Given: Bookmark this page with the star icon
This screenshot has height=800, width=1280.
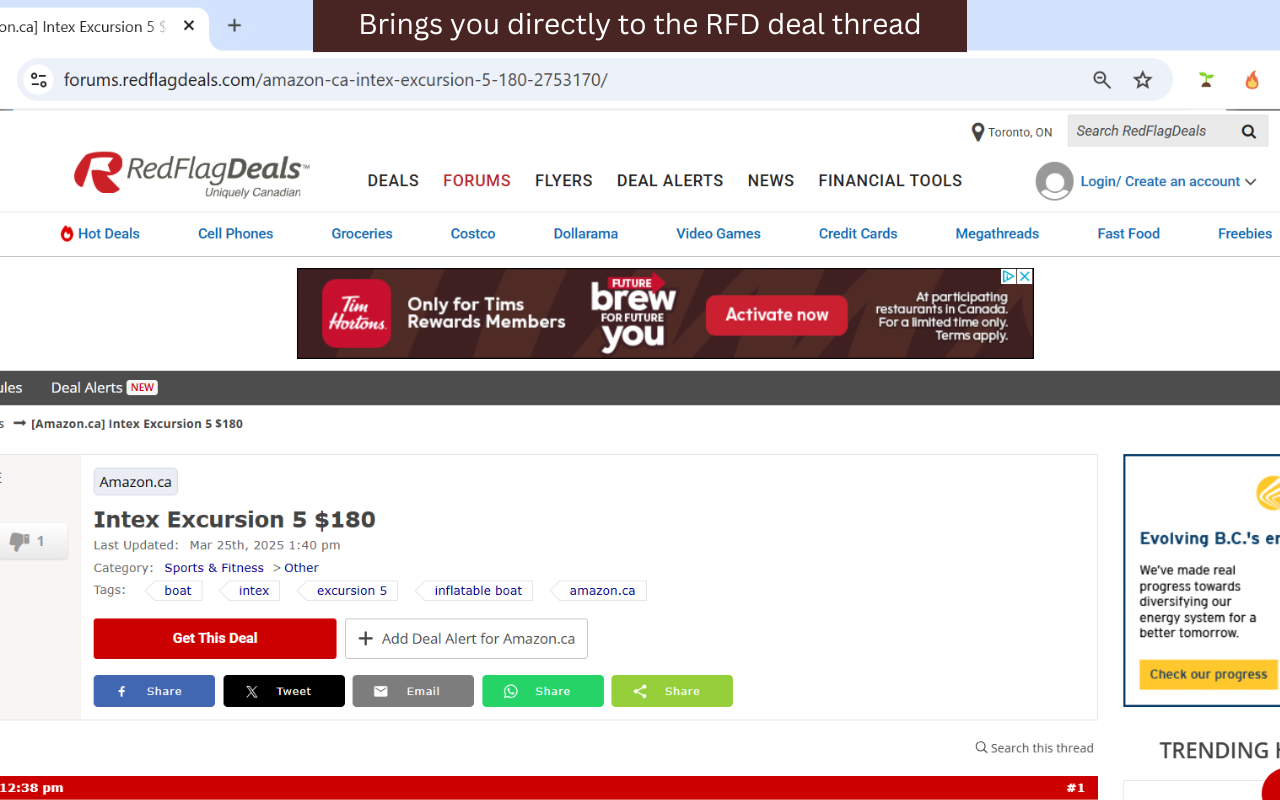Looking at the screenshot, I should tap(1143, 80).
